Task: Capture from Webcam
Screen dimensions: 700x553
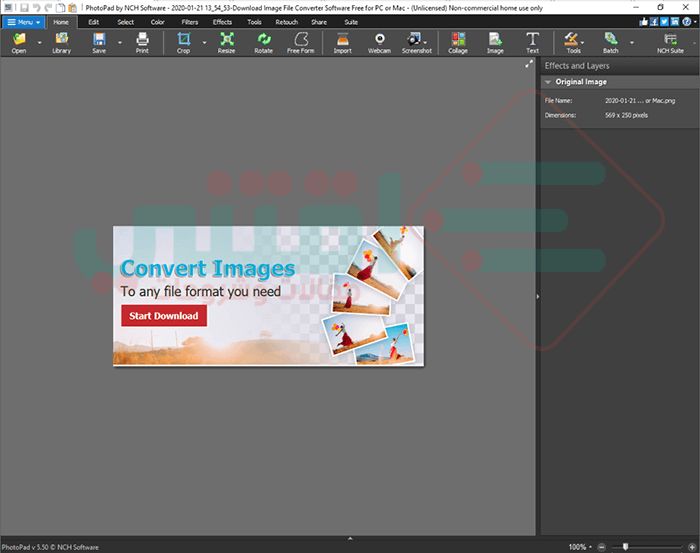Action: tap(379, 43)
